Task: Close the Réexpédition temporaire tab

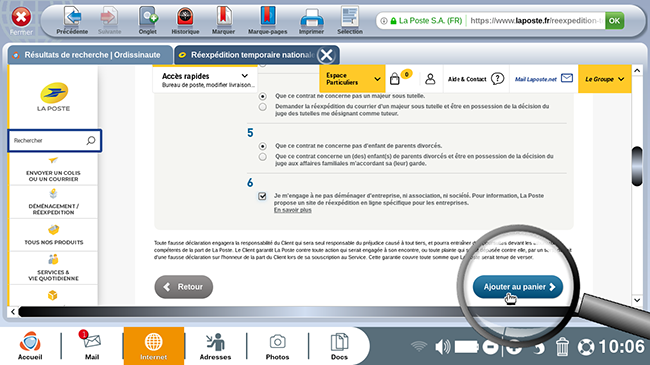Action: coord(327,55)
